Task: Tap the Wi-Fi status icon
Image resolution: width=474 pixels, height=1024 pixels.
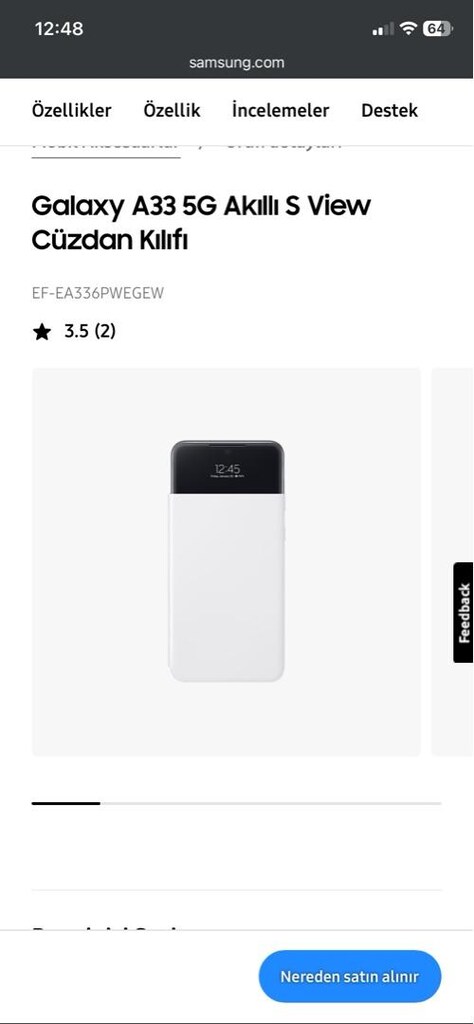Action: (x=409, y=28)
